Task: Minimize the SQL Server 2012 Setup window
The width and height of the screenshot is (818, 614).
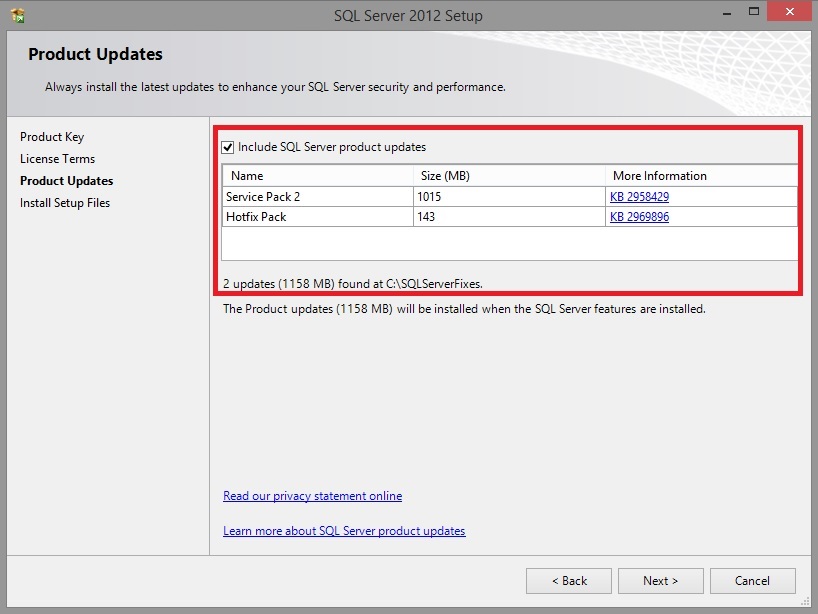Action: (x=727, y=13)
